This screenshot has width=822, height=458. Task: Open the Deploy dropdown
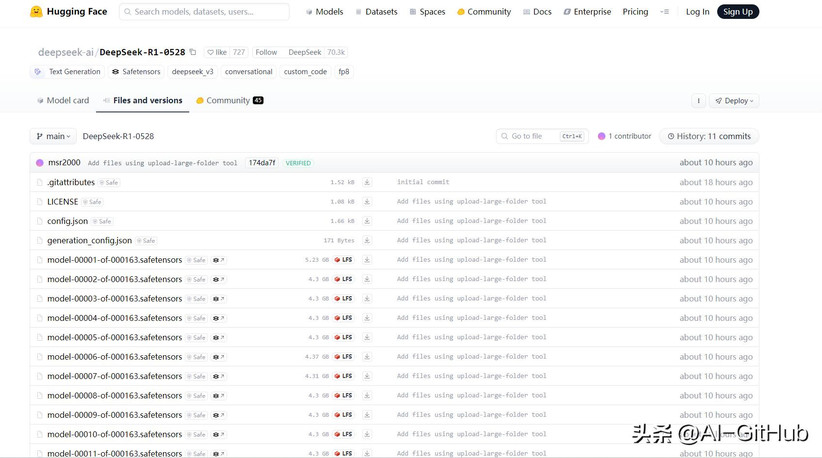735,101
